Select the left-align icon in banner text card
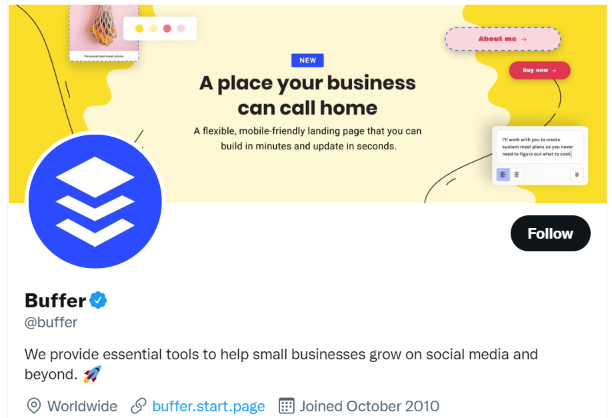 tap(503, 174)
